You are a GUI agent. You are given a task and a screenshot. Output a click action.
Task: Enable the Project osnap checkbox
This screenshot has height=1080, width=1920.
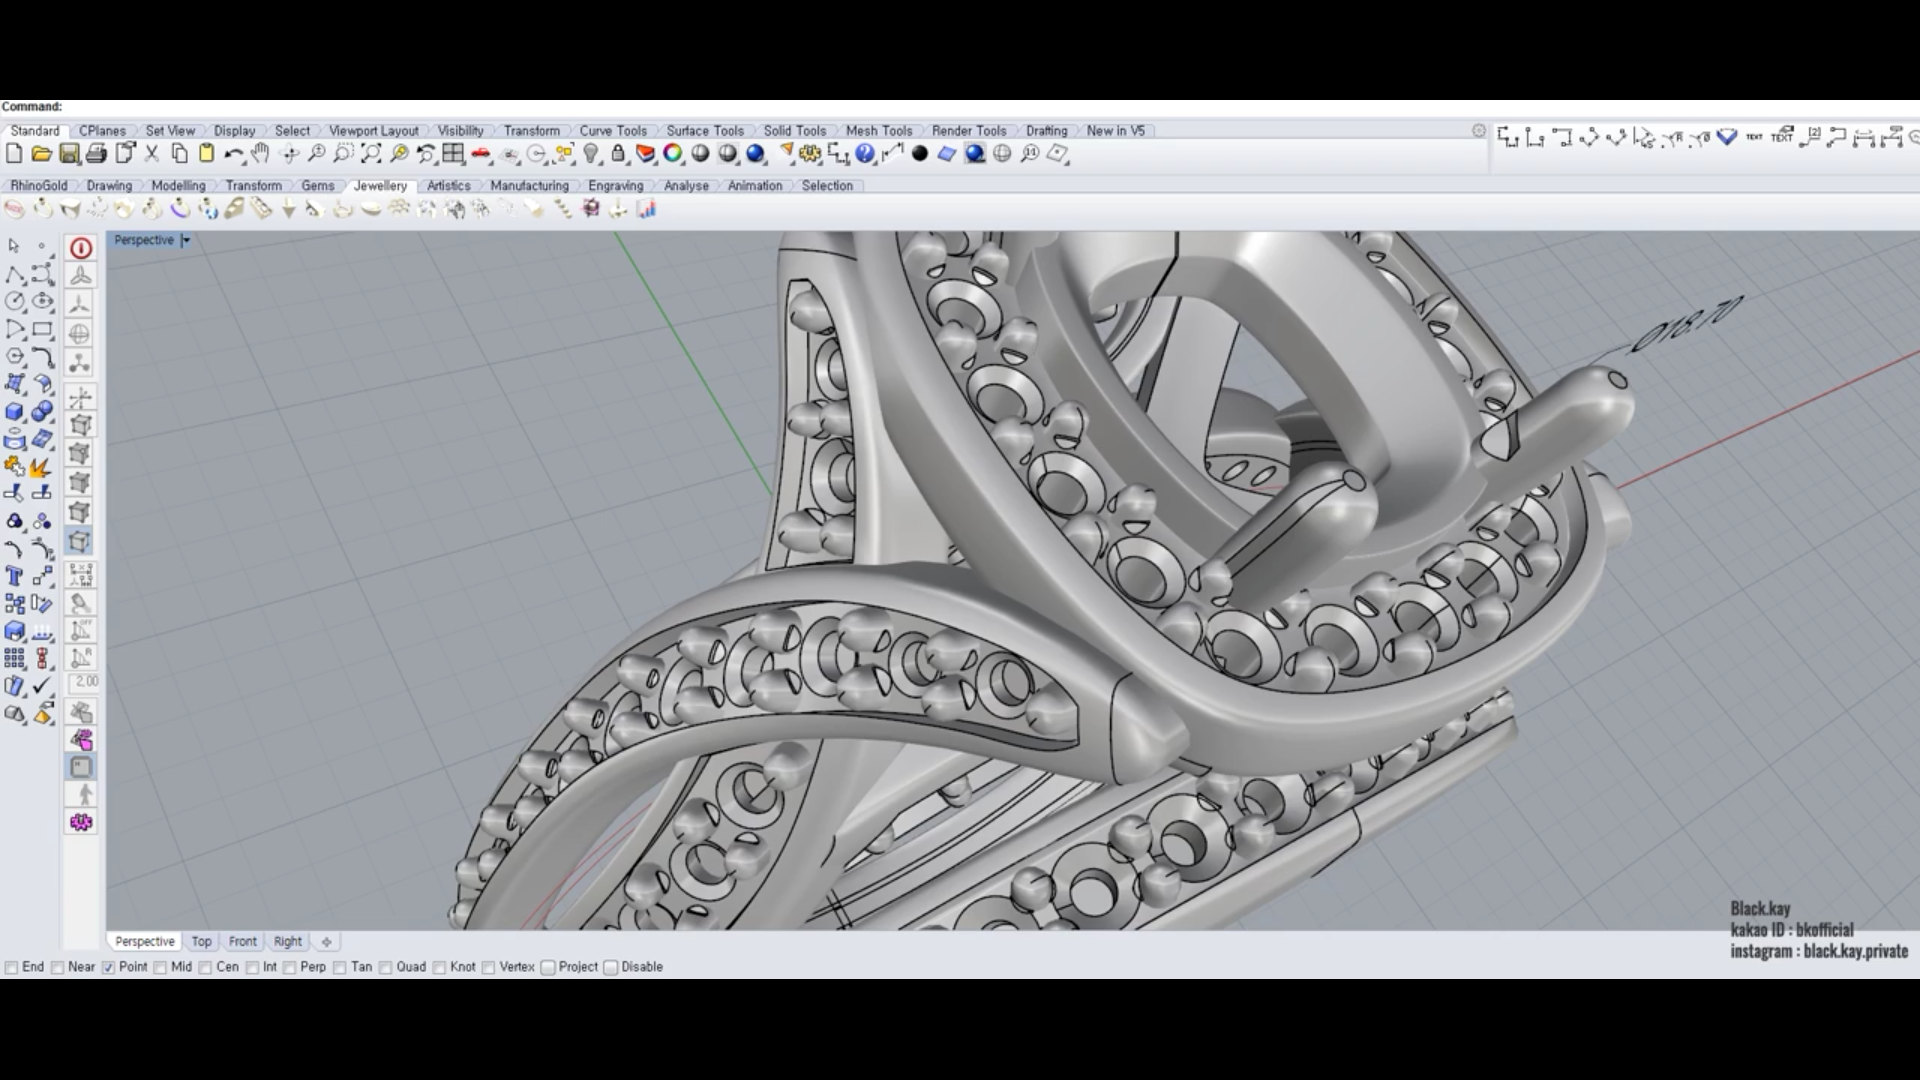tap(548, 967)
